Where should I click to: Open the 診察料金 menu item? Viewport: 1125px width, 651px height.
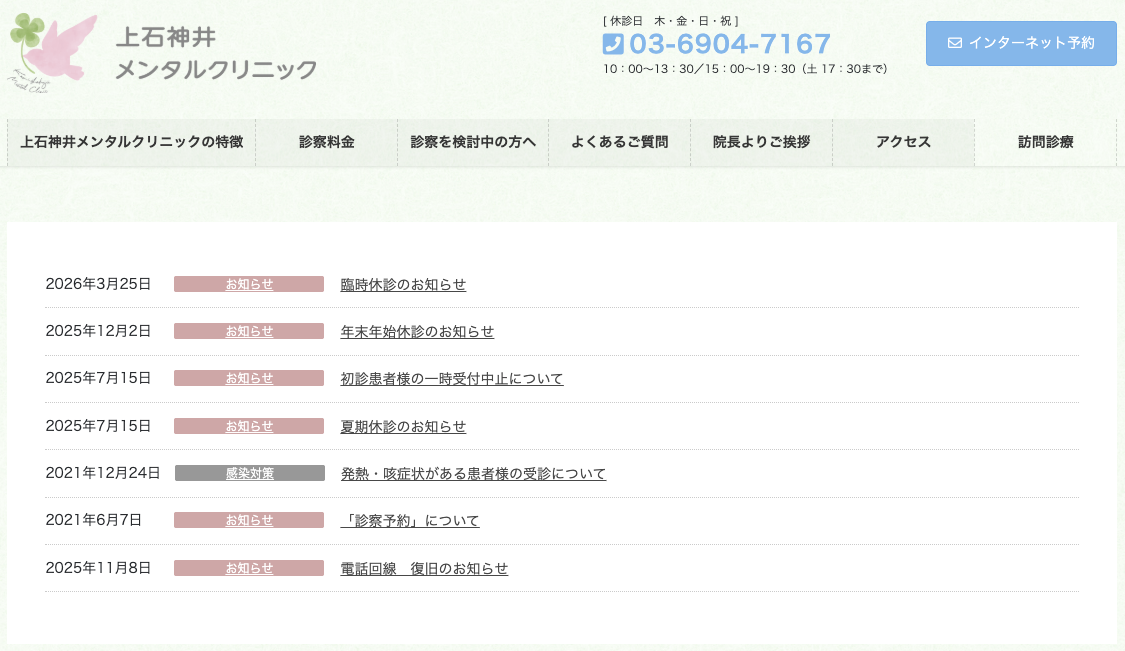click(x=326, y=142)
